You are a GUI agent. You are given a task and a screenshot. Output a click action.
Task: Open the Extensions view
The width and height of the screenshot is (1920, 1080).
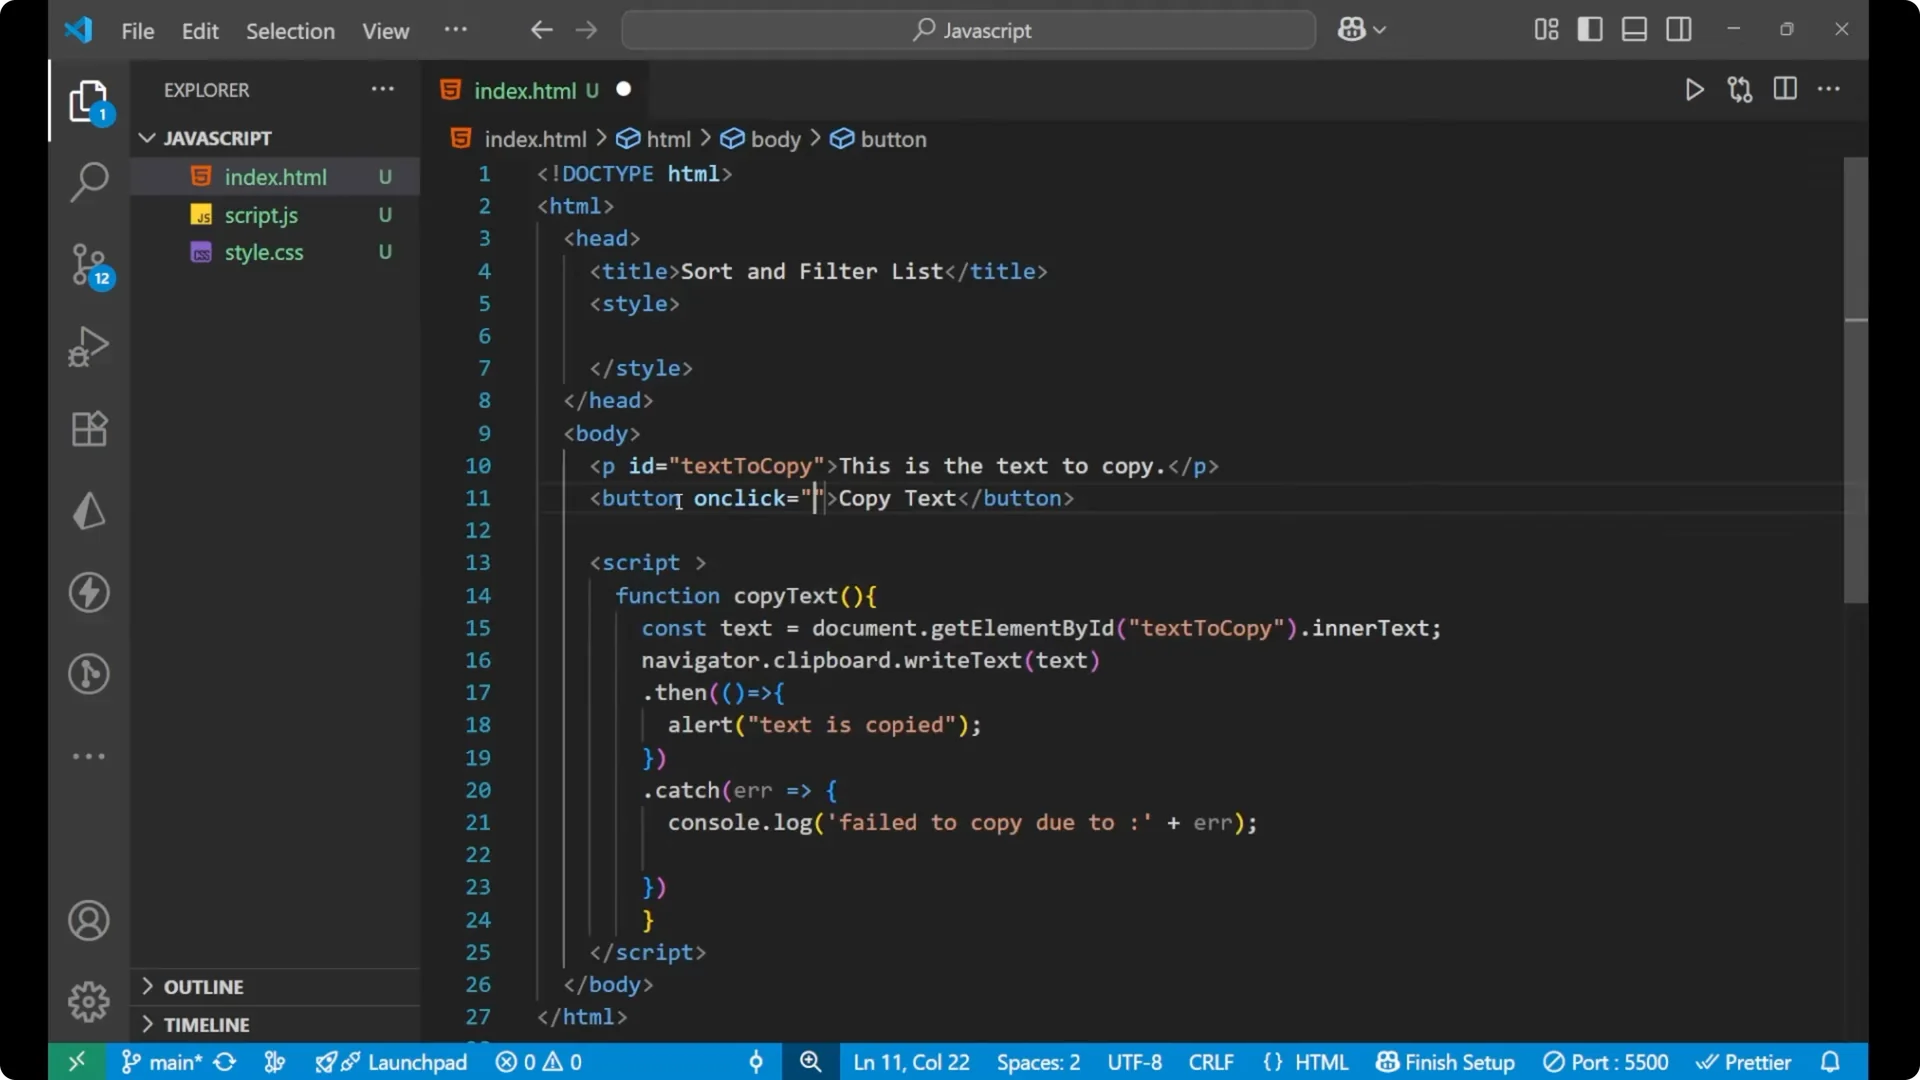point(88,428)
